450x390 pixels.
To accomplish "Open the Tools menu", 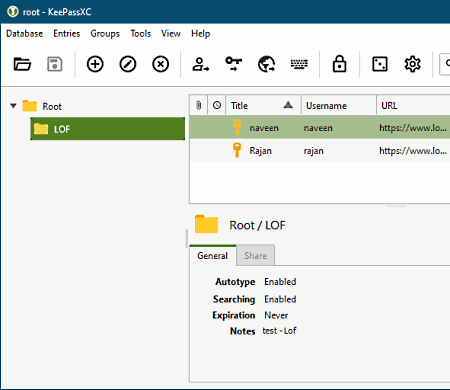I will (x=140, y=34).
